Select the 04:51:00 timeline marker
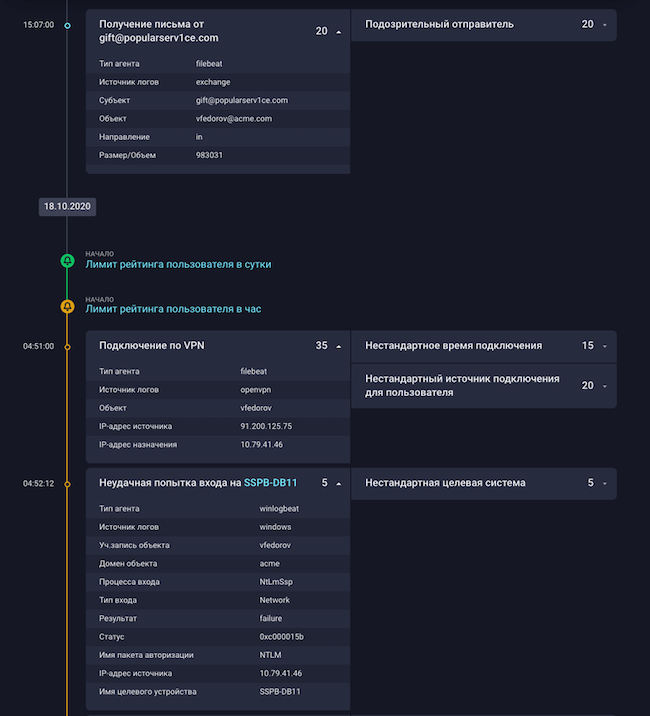650x716 pixels. tap(67, 346)
